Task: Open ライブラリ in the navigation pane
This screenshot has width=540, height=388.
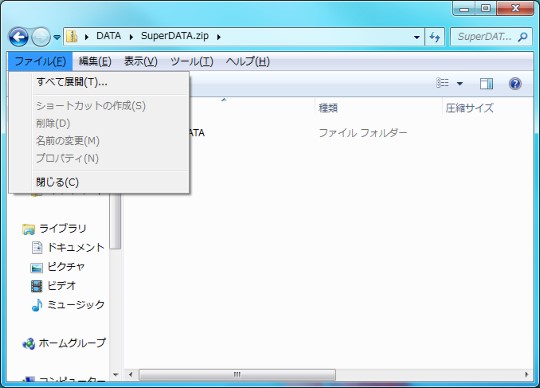Action: [62, 229]
